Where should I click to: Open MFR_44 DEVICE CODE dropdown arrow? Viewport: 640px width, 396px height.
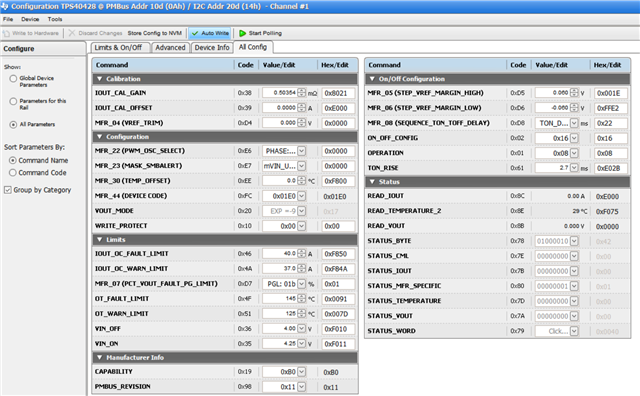tap(301, 196)
